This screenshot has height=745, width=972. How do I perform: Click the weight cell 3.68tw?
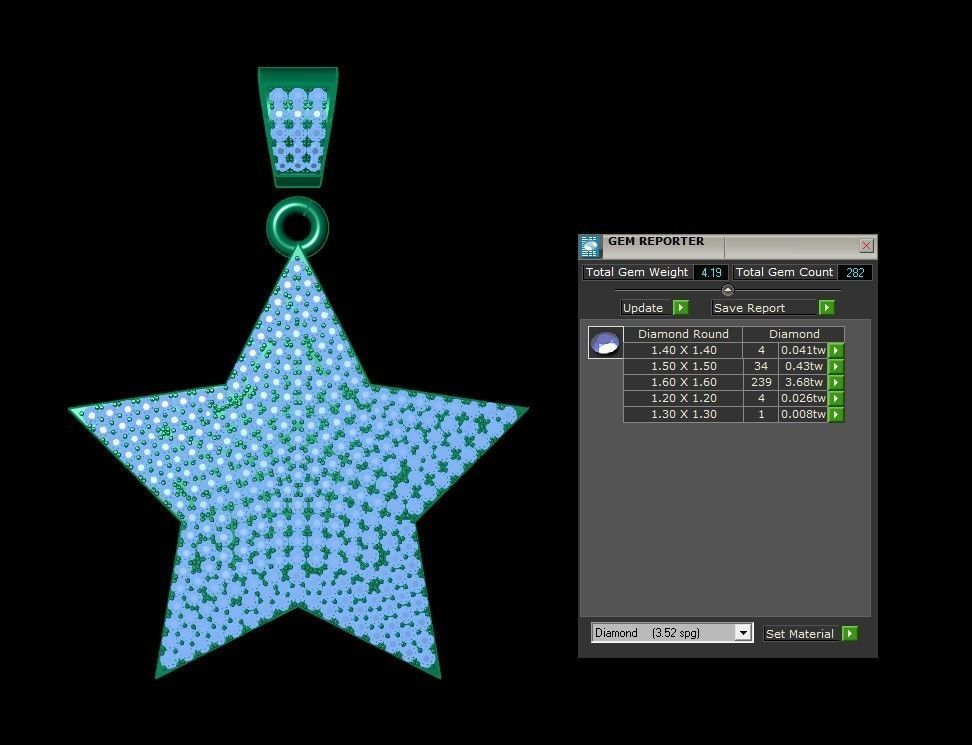point(803,382)
